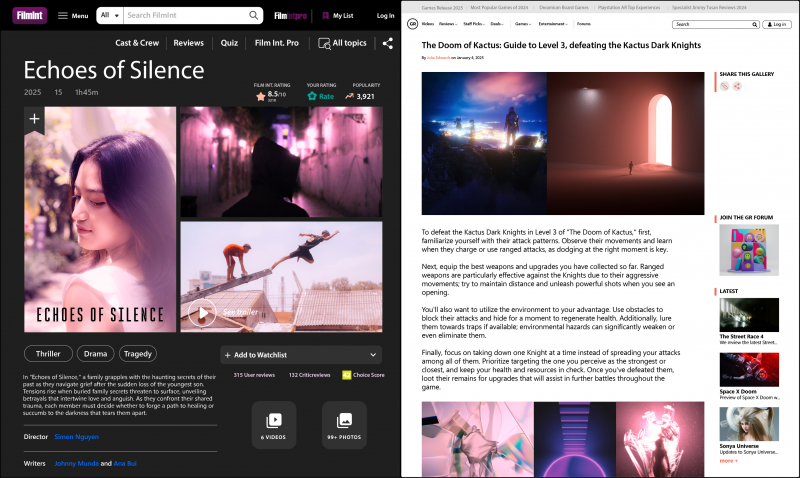Open the 6 Videos gallery
This screenshot has height=478, width=800.
coord(274,424)
